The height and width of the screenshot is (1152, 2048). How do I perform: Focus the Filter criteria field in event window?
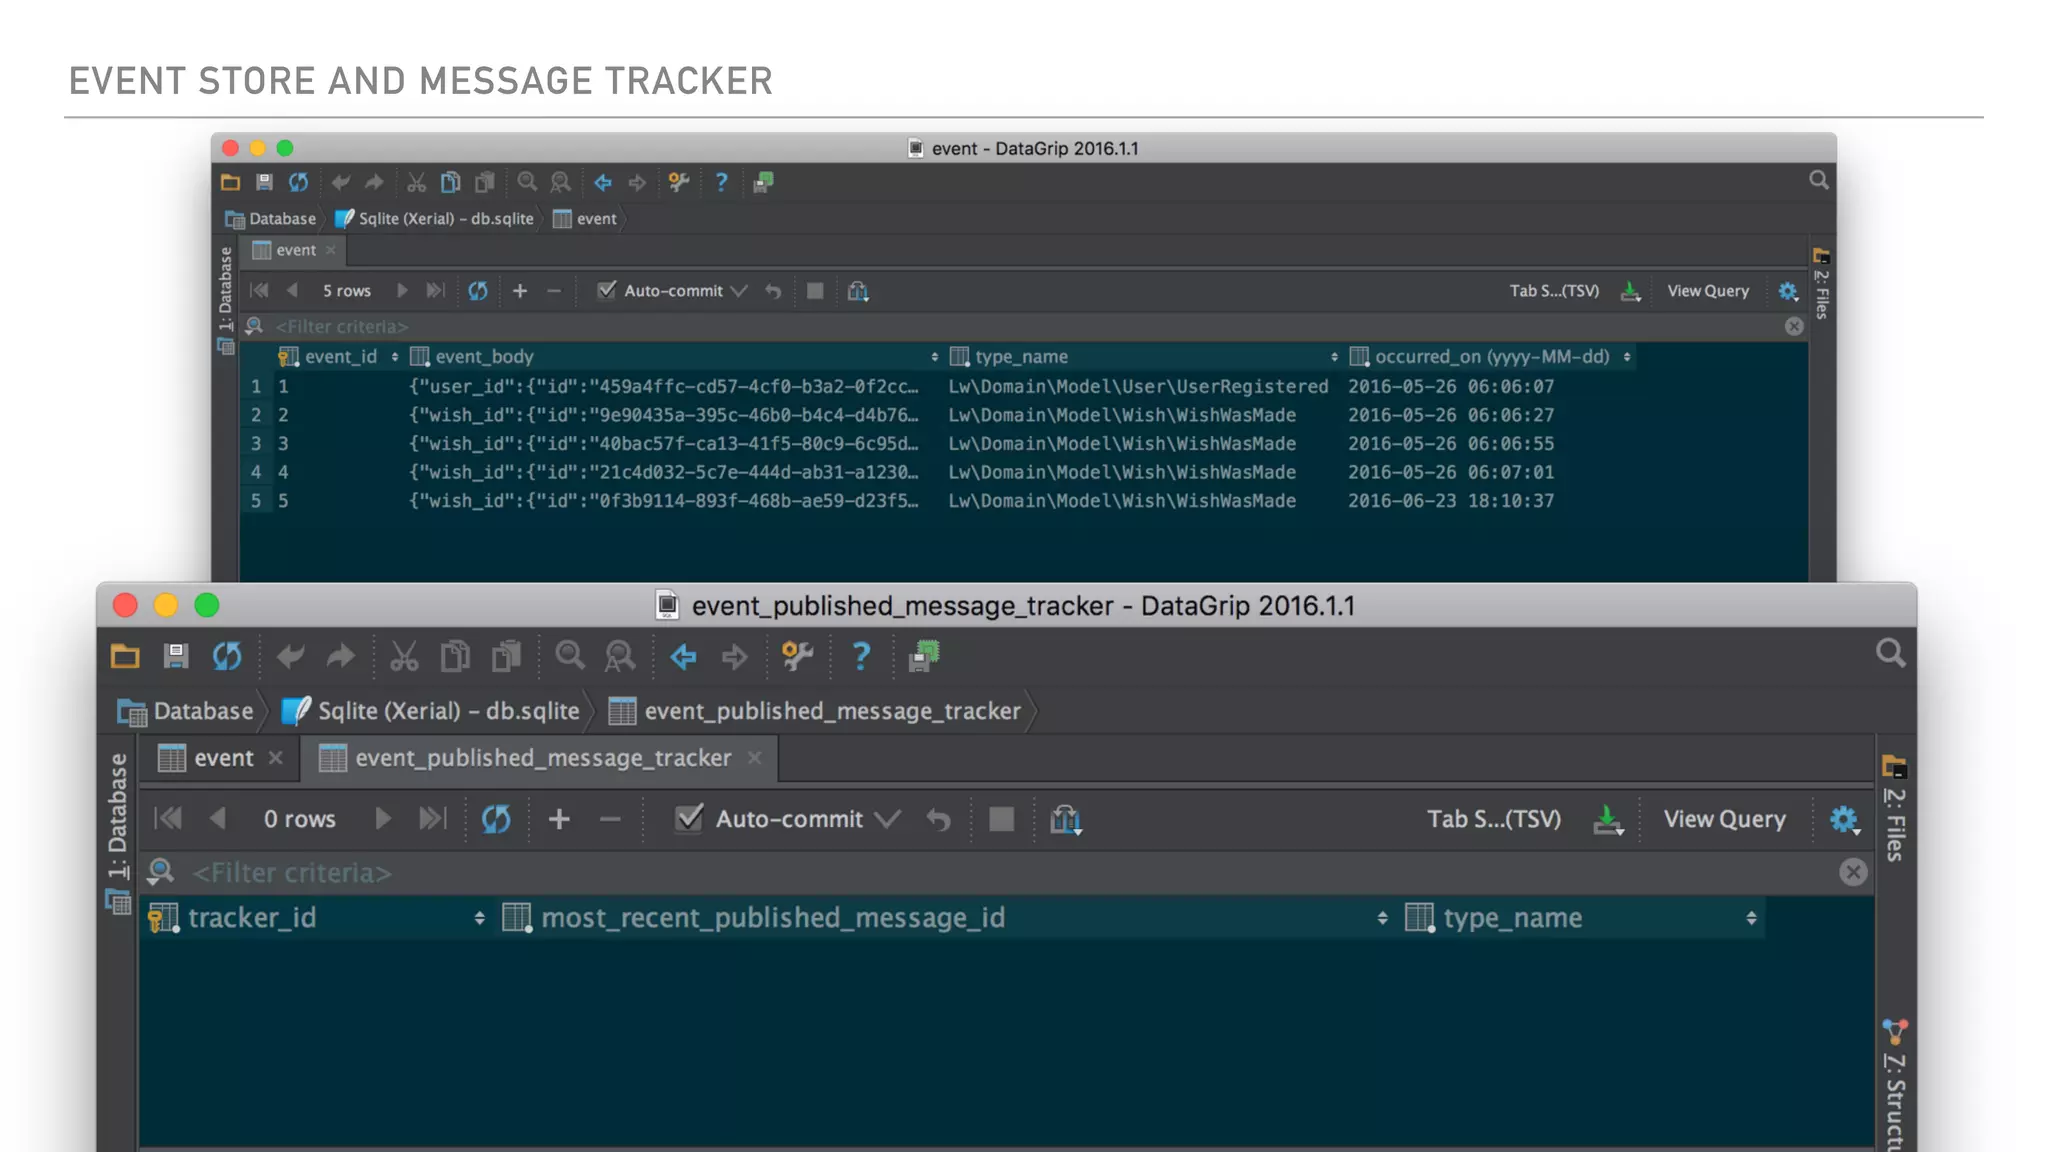(x=1025, y=326)
